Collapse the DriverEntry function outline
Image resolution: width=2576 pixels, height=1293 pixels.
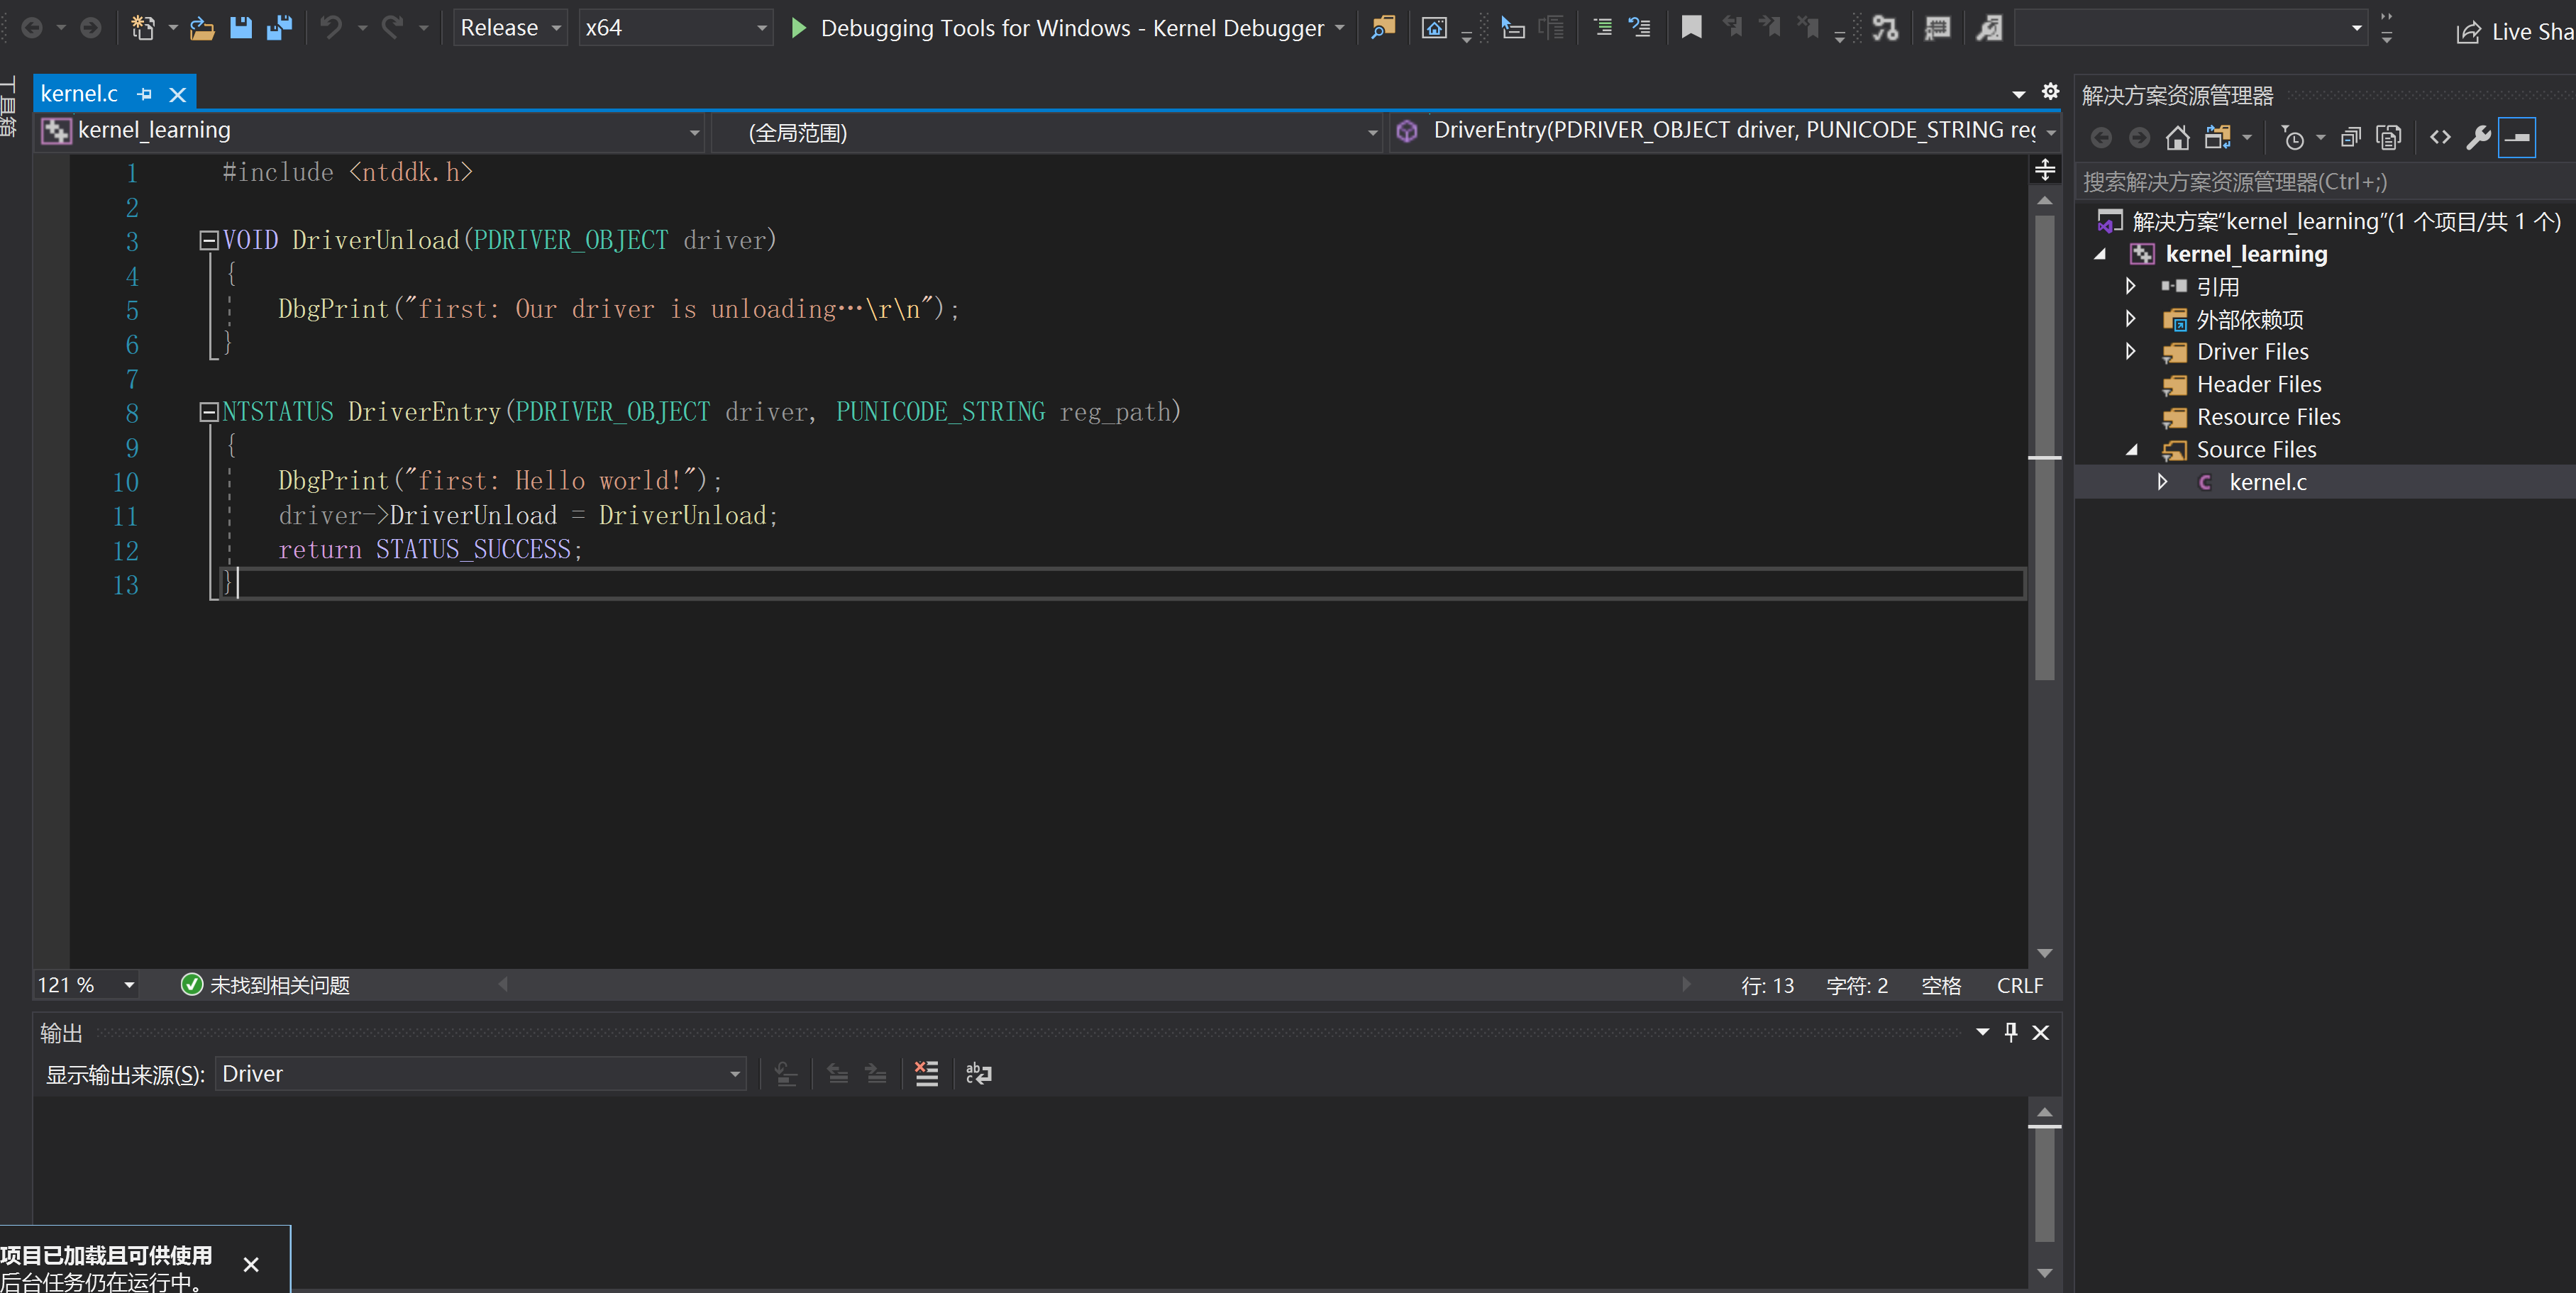[x=209, y=412]
